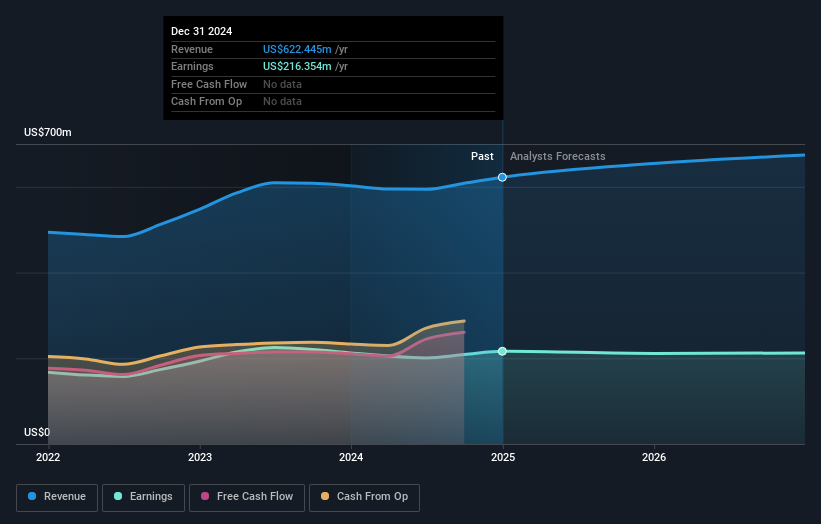Click the Revenue row label in tooltip
This screenshot has height=524, width=821.
click(x=192, y=49)
